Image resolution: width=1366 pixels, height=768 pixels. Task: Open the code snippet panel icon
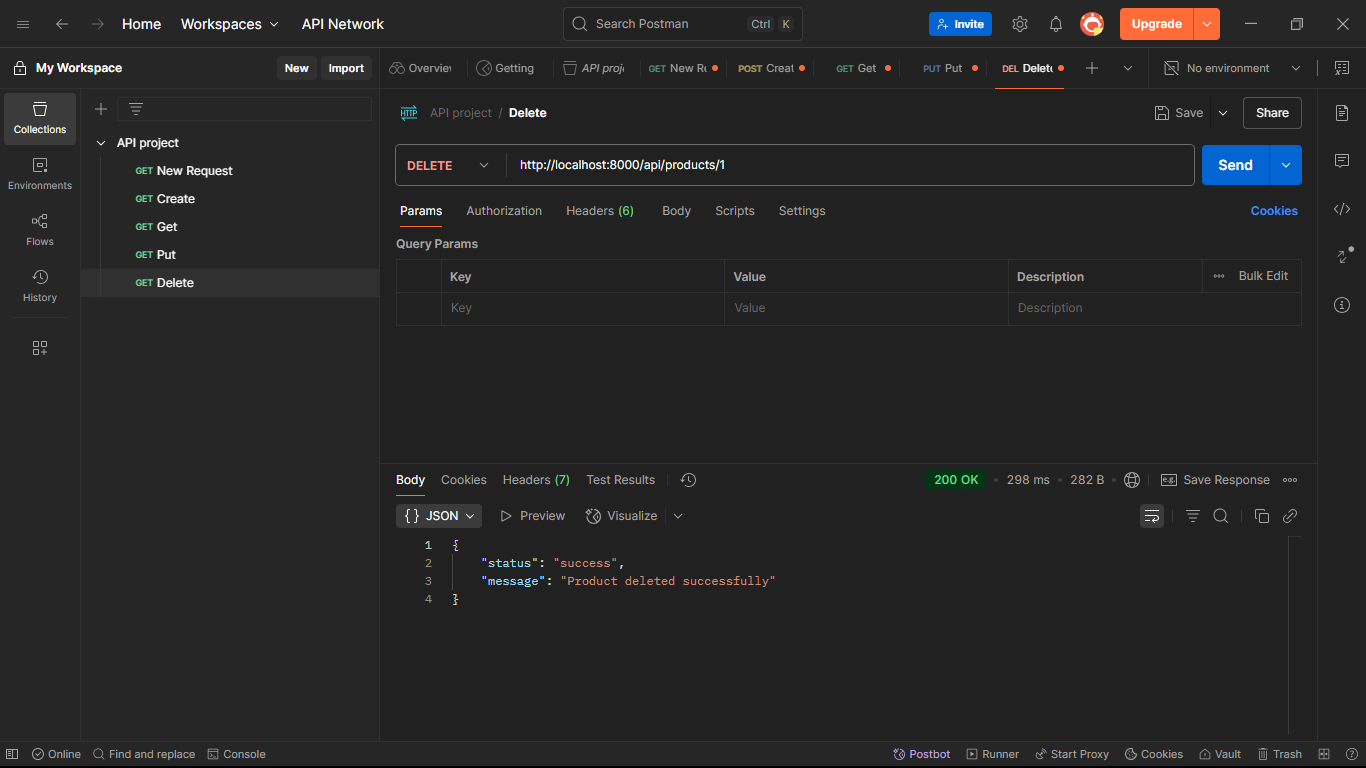click(1342, 209)
